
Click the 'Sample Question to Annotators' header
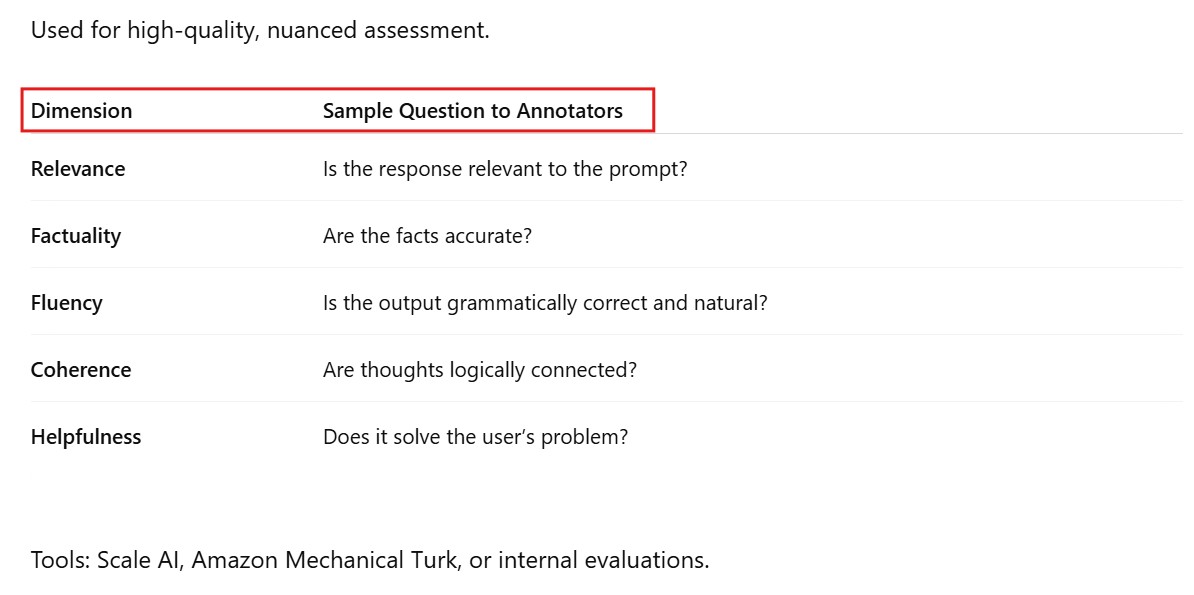point(472,111)
